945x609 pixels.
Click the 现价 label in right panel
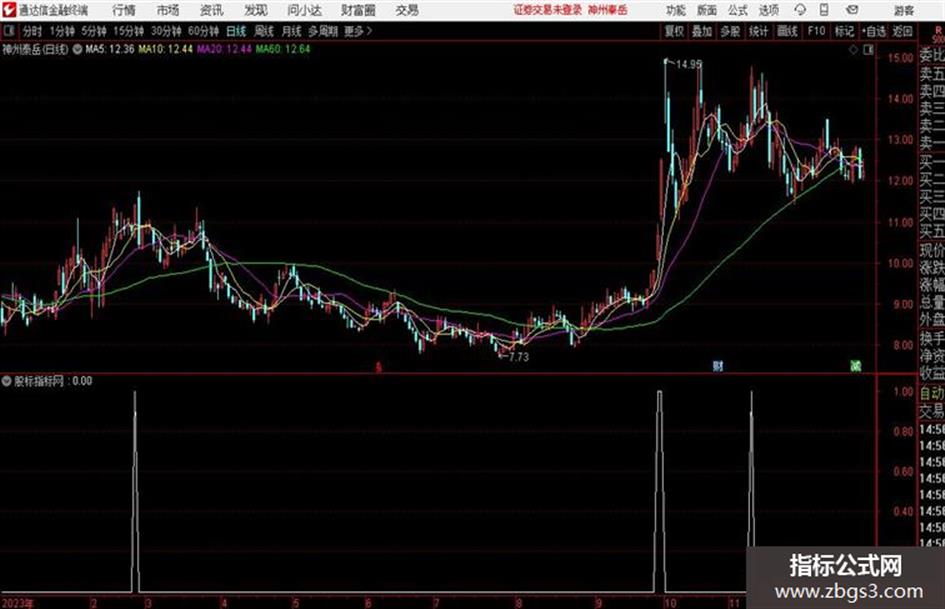pos(932,250)
